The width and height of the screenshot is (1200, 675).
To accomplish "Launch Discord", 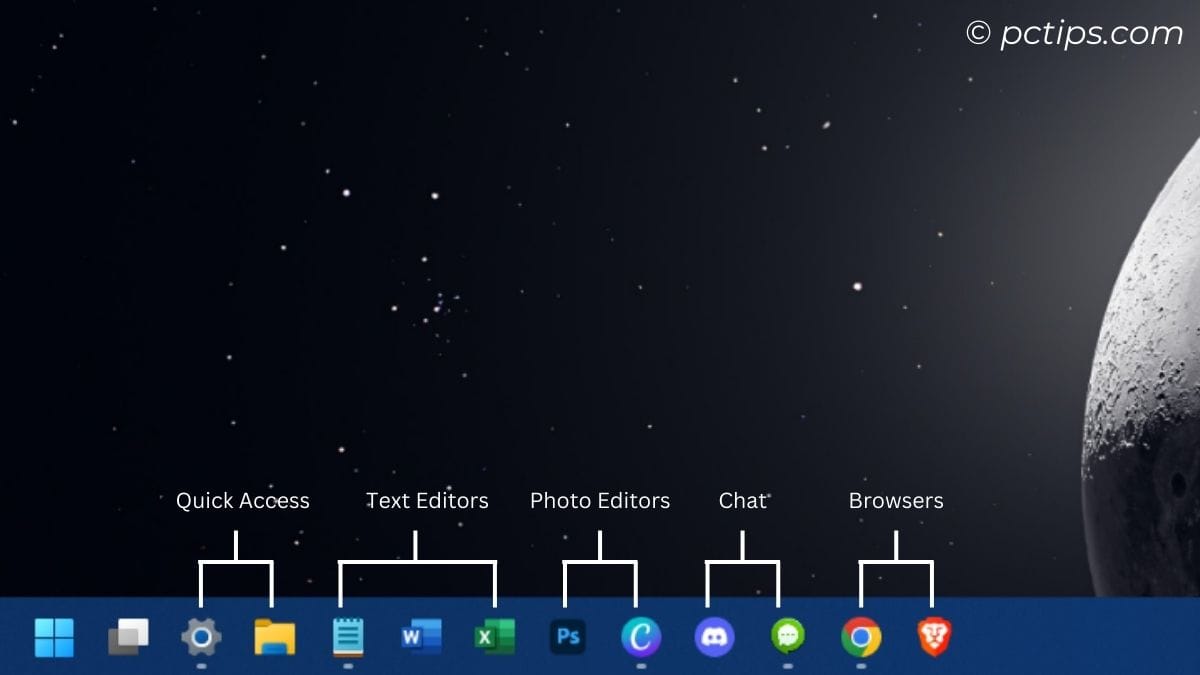I will click(714, 636).
